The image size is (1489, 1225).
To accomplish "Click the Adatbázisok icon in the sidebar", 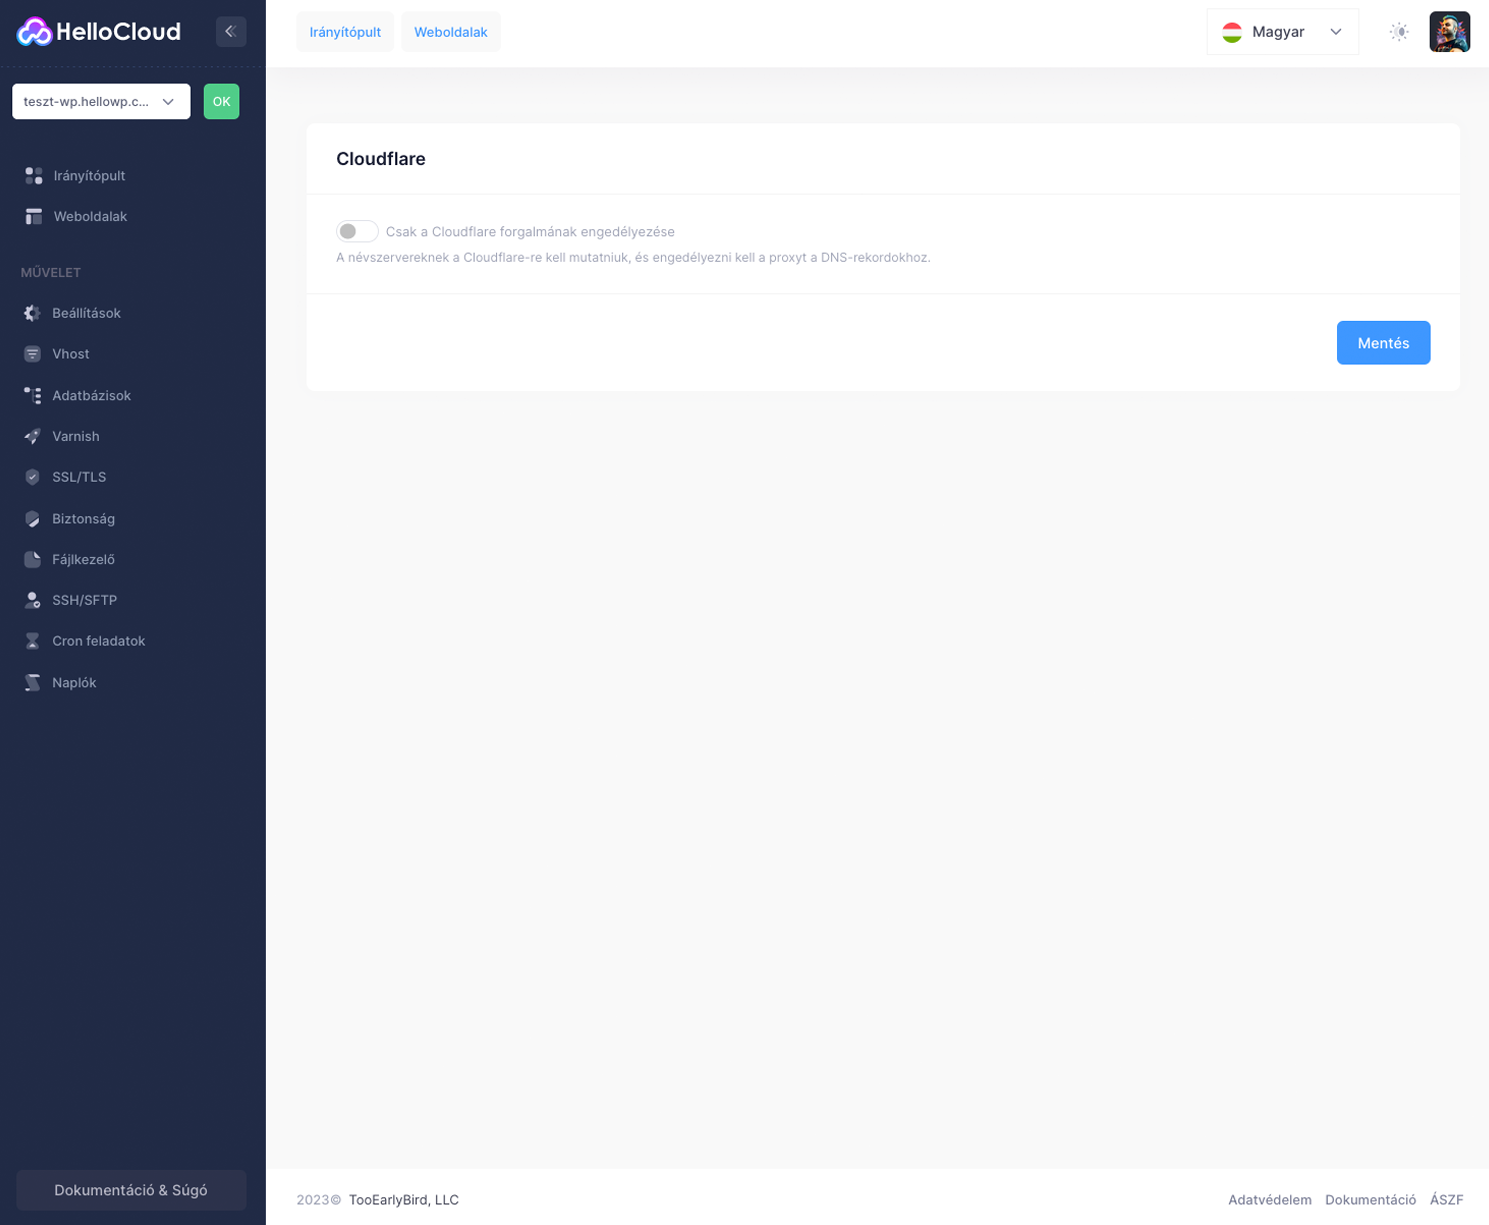I will click(x=33, y=396).
